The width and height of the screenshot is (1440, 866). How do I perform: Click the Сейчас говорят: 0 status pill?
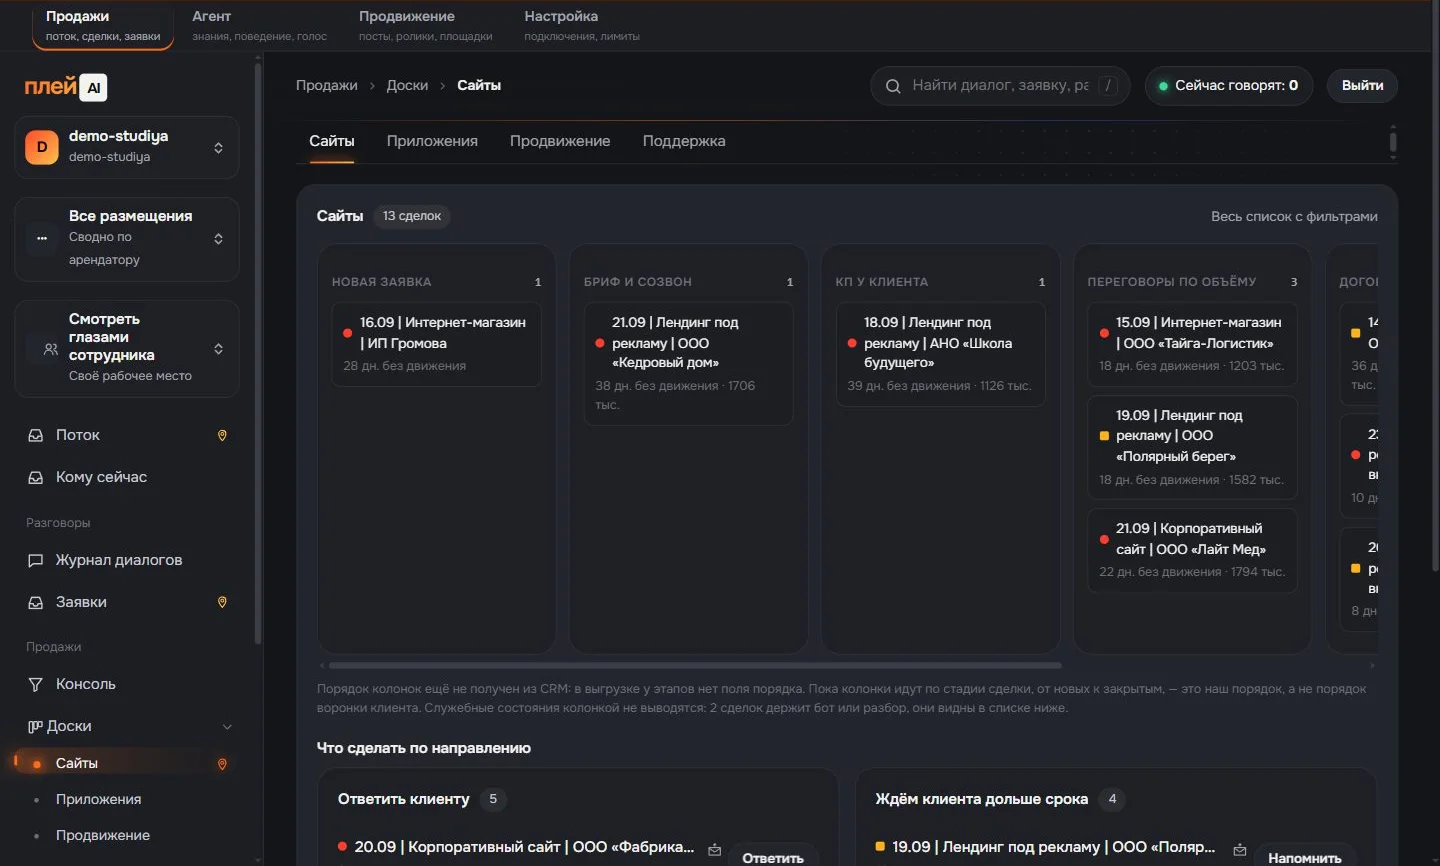pos(1228,86)
